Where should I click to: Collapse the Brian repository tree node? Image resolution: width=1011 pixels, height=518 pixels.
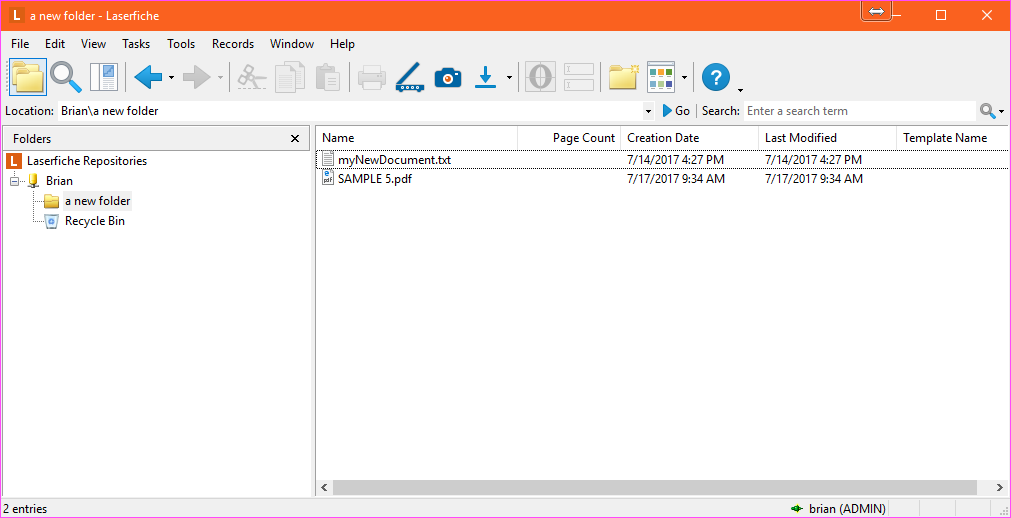[15, 181]
